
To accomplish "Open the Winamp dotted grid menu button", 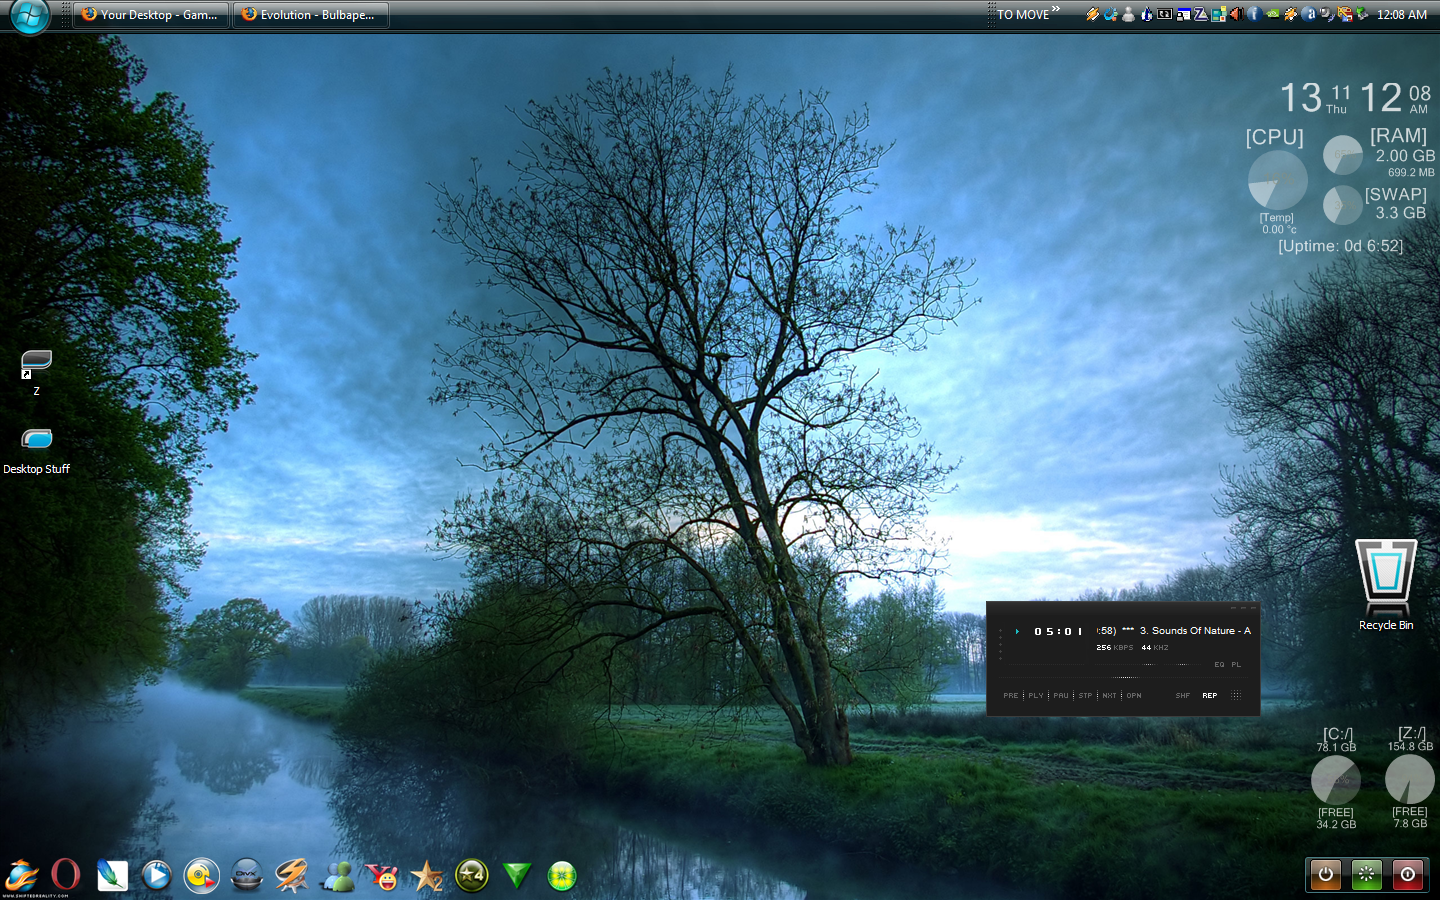I will point(1236,695).
